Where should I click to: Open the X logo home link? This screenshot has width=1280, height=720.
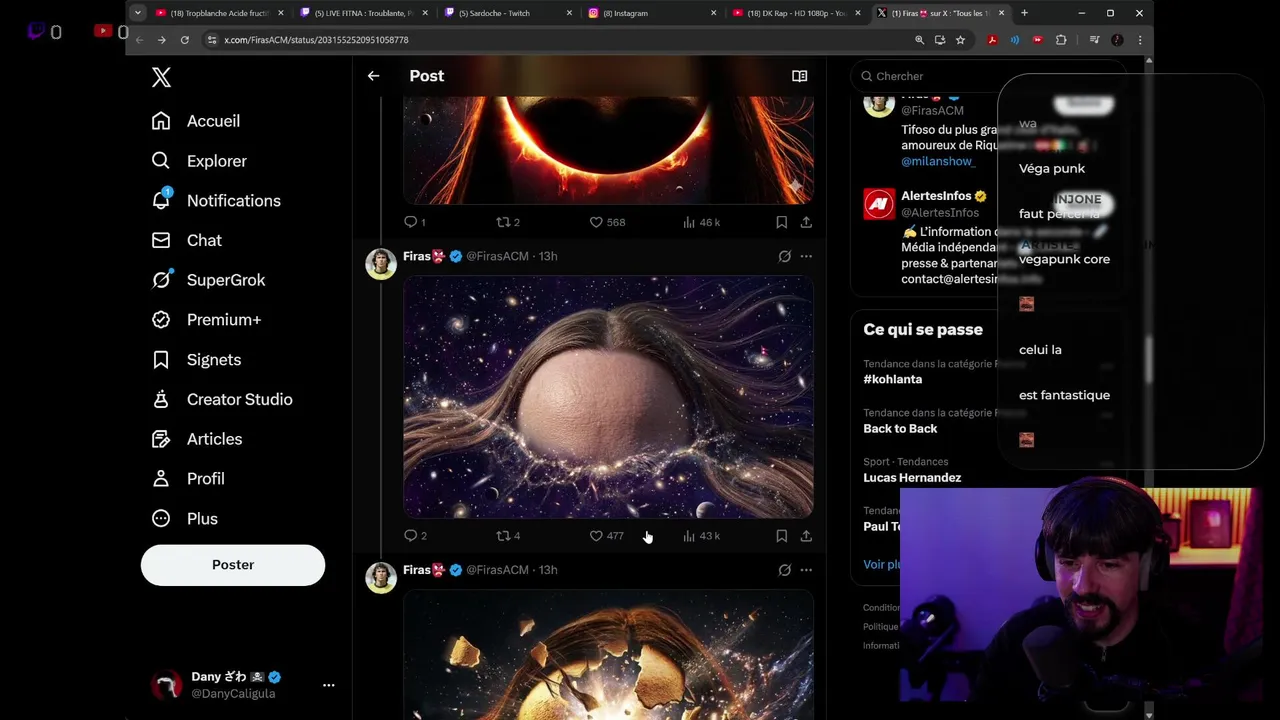click(x=161, y=78)
